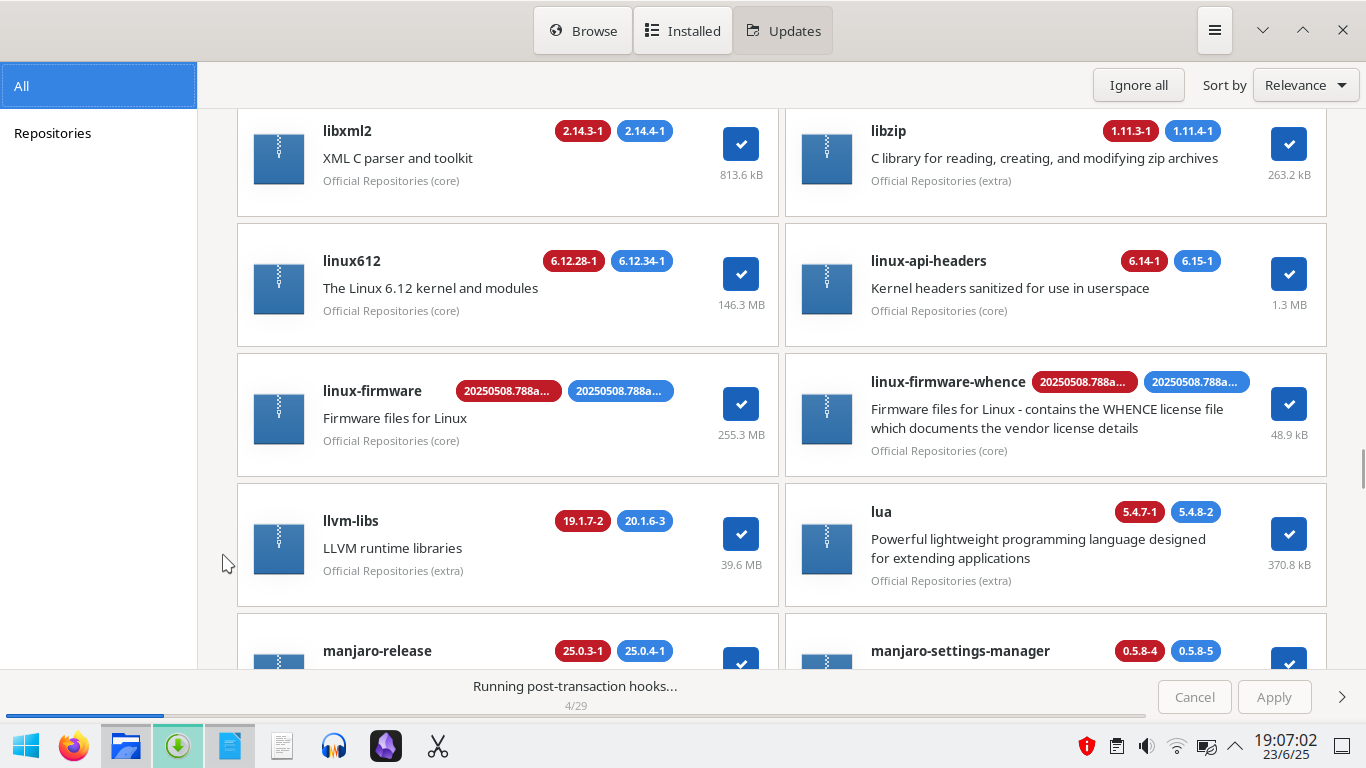The height and width of the screenshot is (768, 1366).
Task: Open the blue document taskbar icon
Action: [x=230, y=746]
